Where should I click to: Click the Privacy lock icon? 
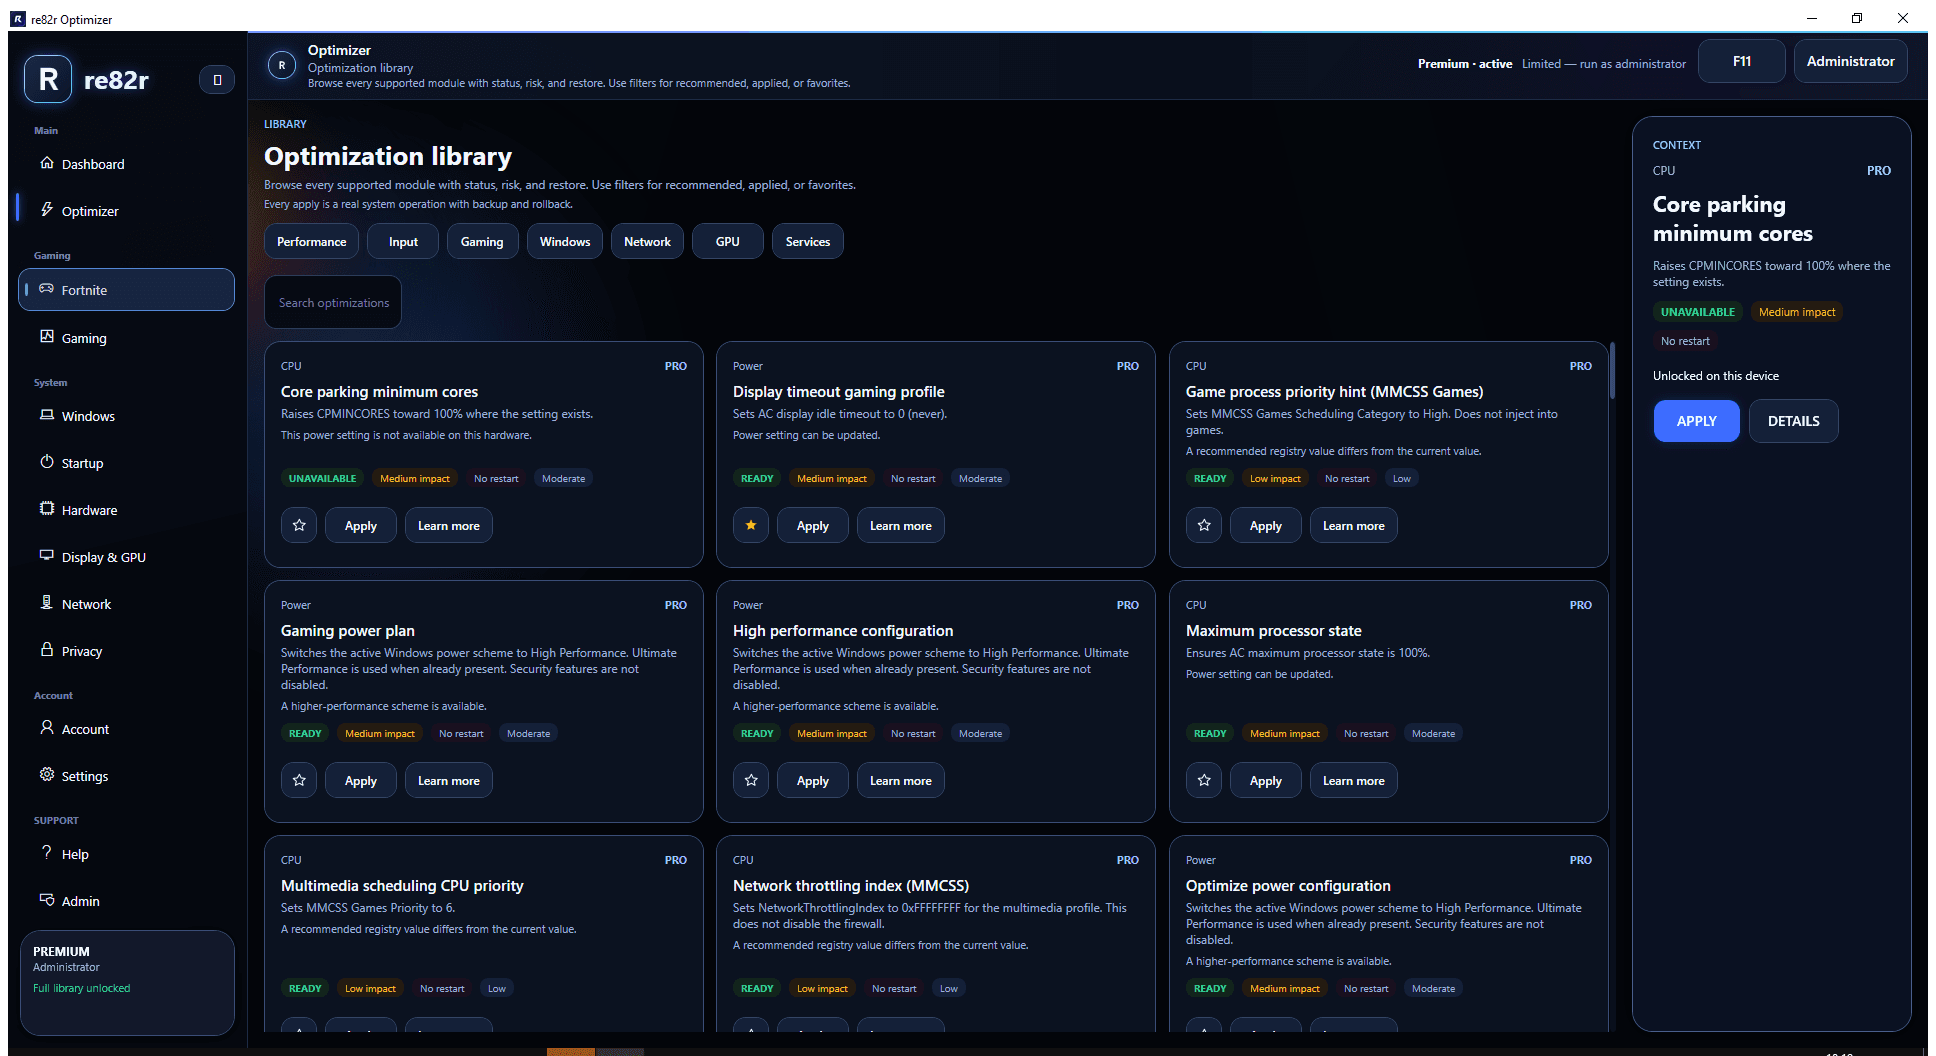47,650
